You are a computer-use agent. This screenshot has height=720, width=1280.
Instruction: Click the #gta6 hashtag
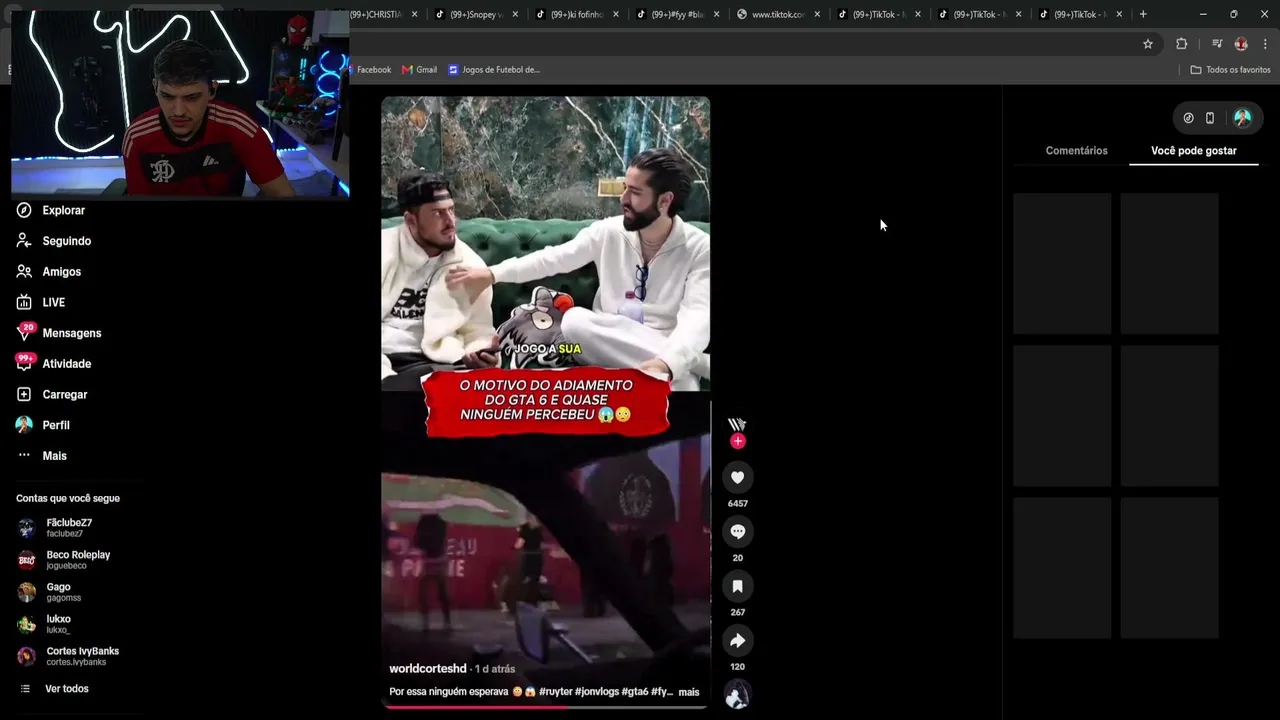click(635, 692)
